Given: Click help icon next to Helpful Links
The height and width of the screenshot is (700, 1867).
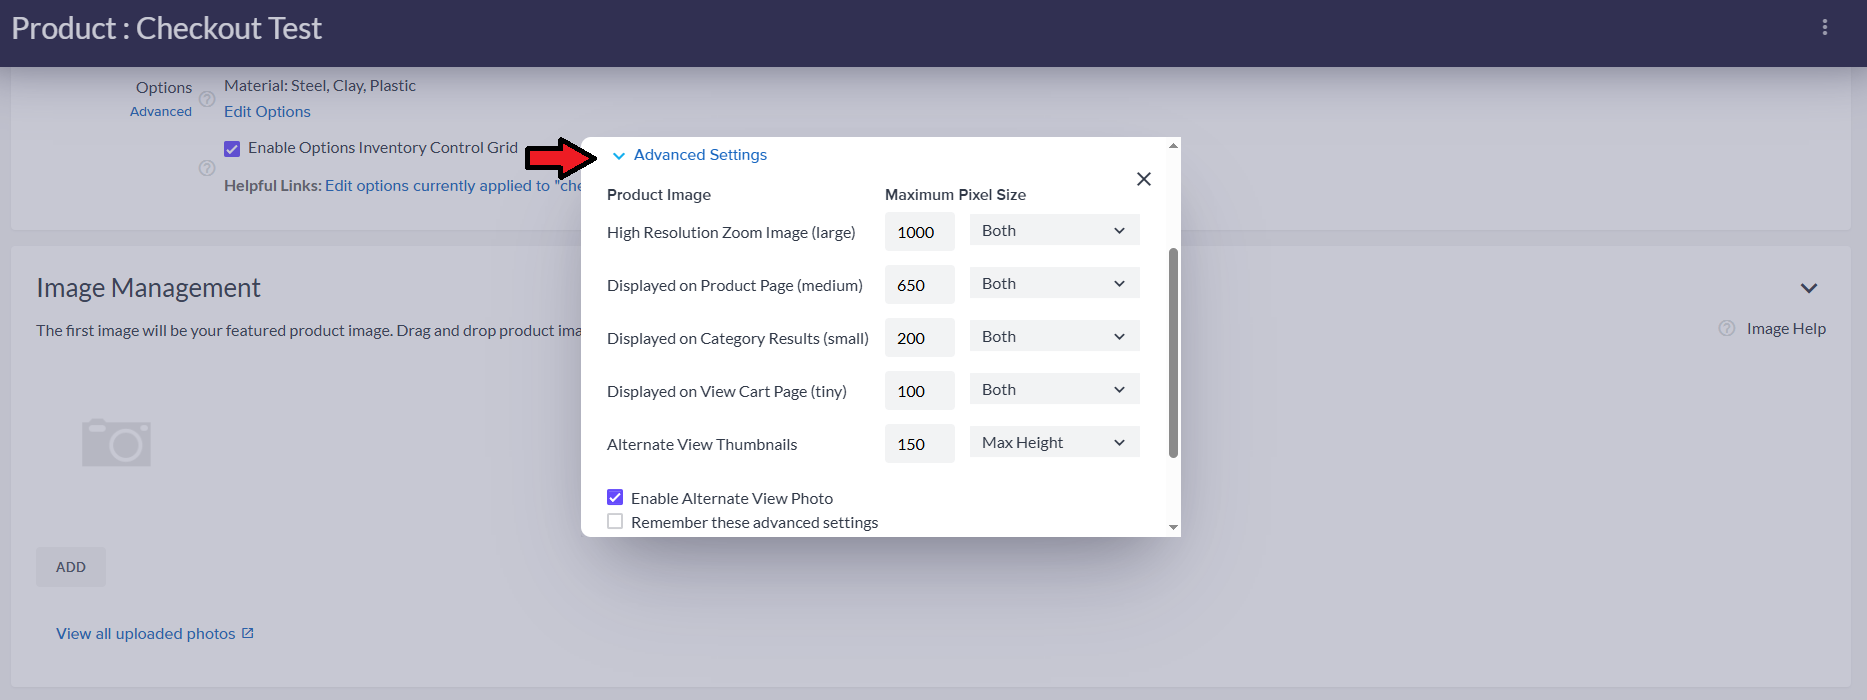Looking at the screenshot, I should point(207,168).
